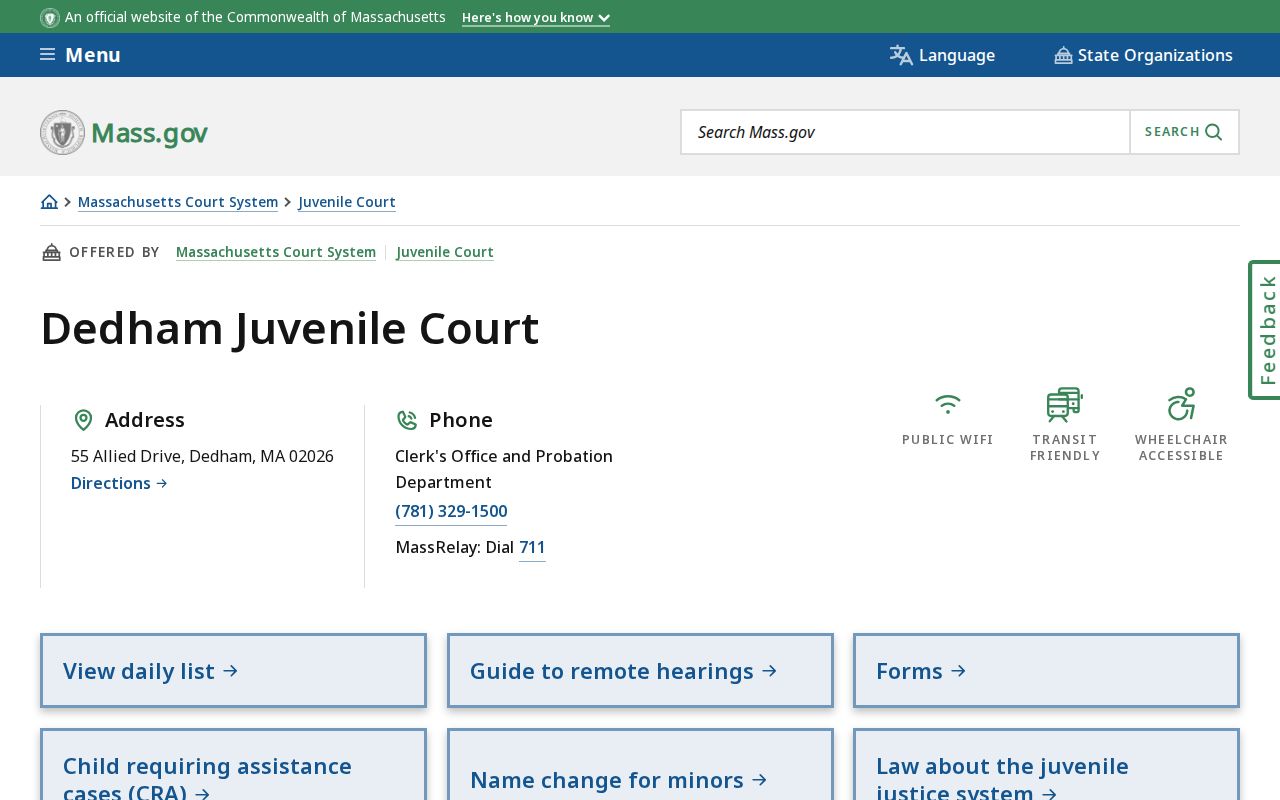The width and height of the screenshot is (1280, 800).
Task: Click the Search button
Action: tap(1184, 132)
